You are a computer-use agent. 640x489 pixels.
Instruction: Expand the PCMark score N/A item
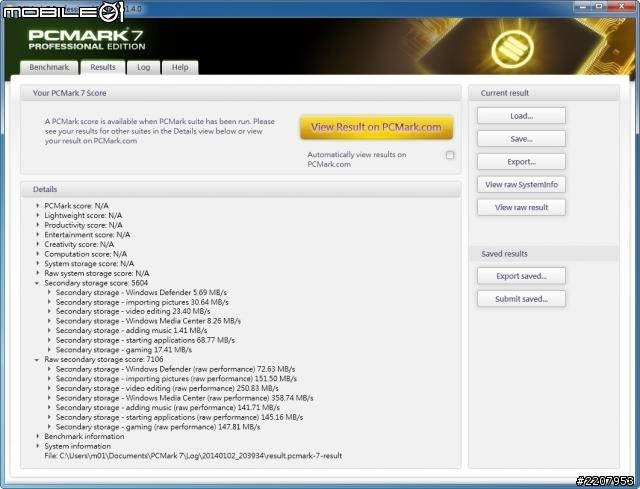click(x=38, y=205)
